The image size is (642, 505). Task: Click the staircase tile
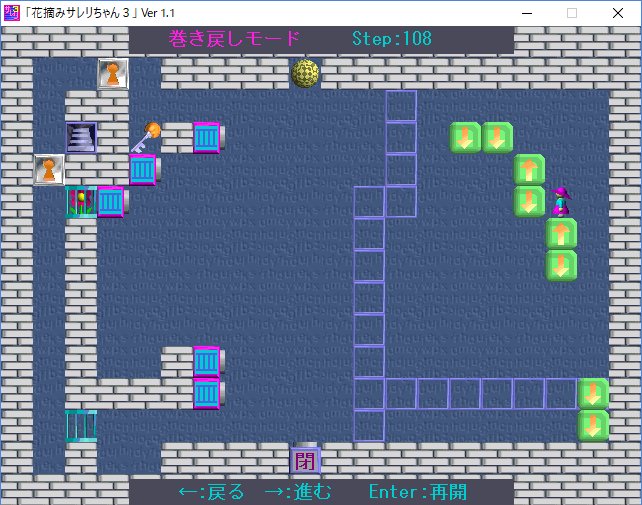click(81, 137)
